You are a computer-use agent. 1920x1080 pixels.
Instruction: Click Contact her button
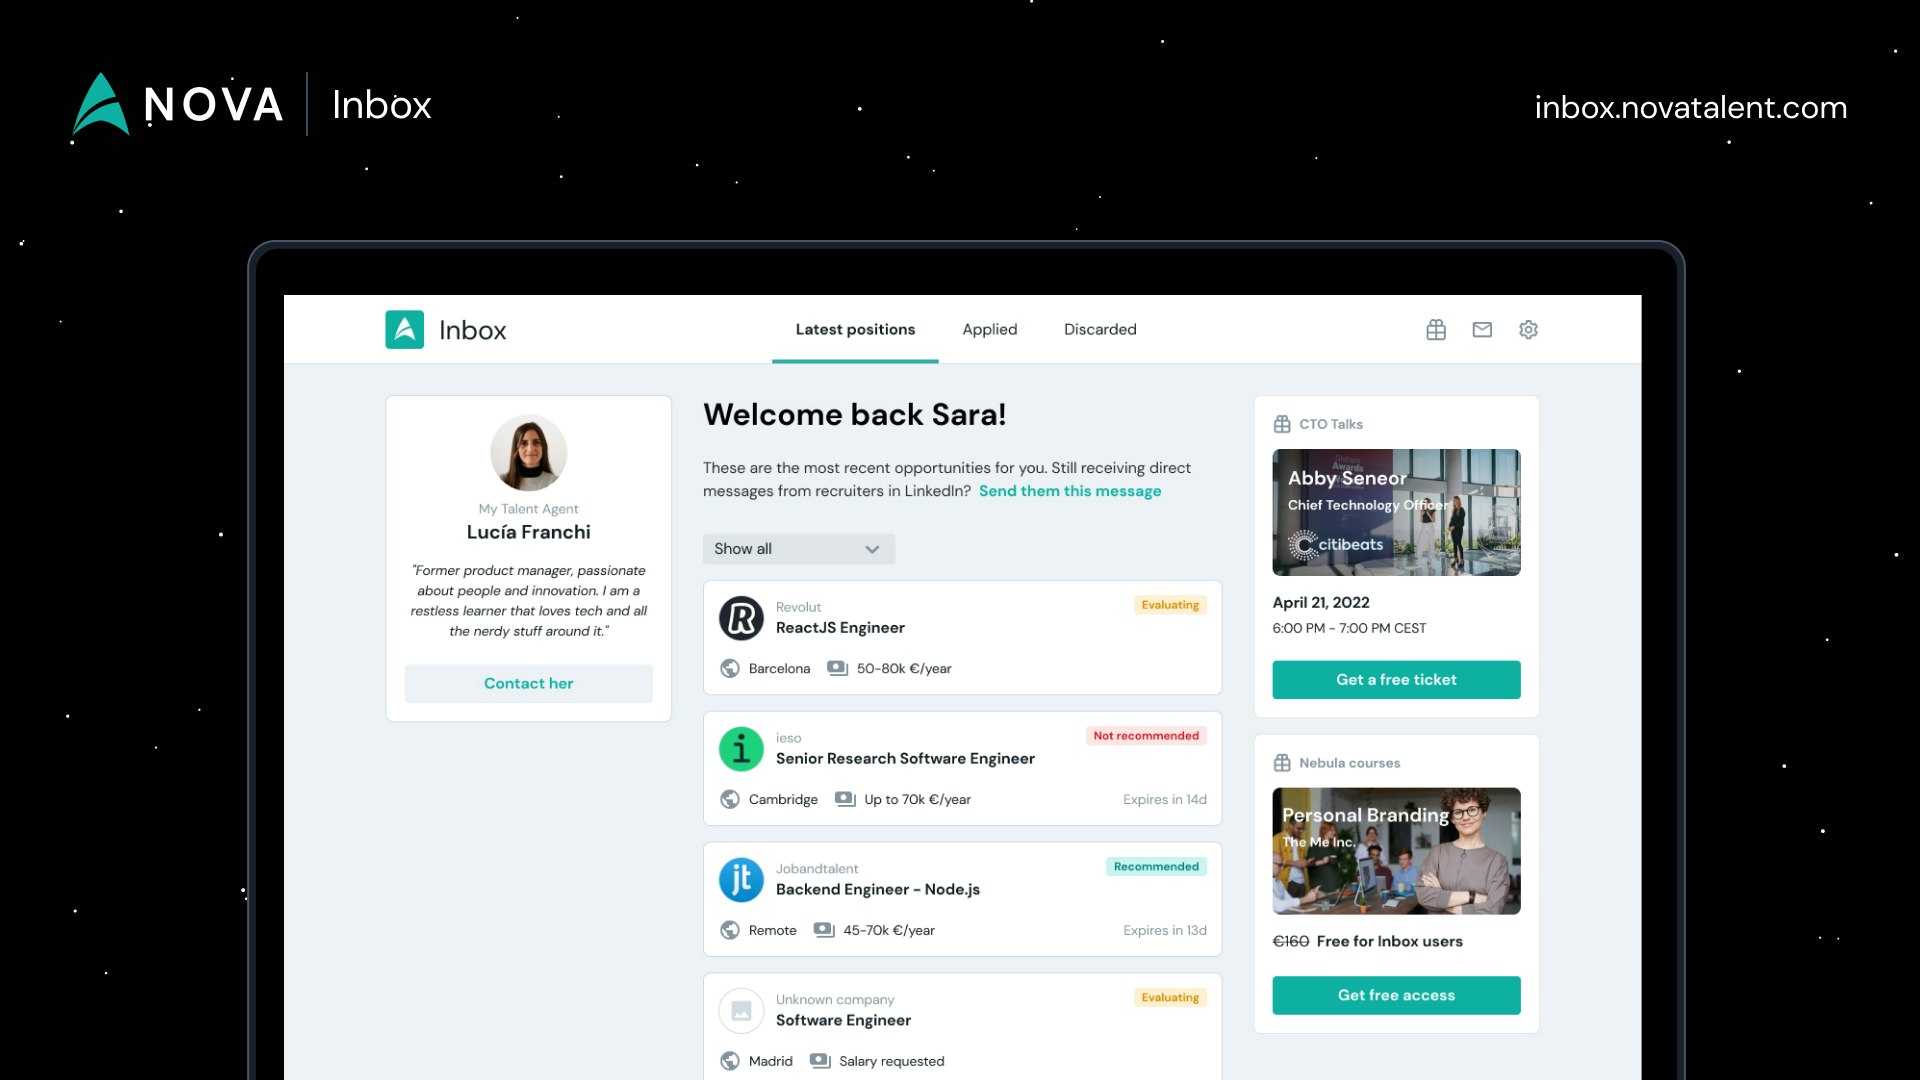(x=528, y=684)
